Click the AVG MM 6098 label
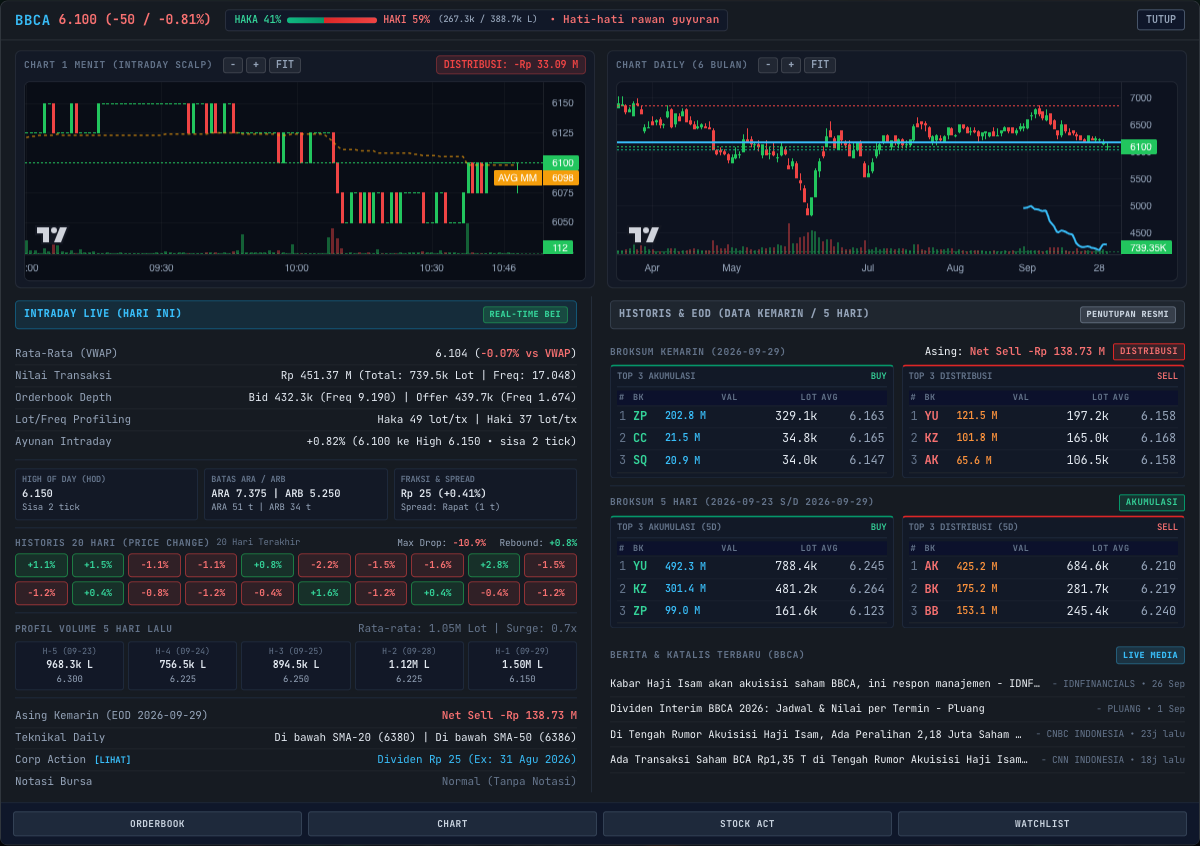The height and width of the screenshot is (846, 1200). [x=536, y=178]
